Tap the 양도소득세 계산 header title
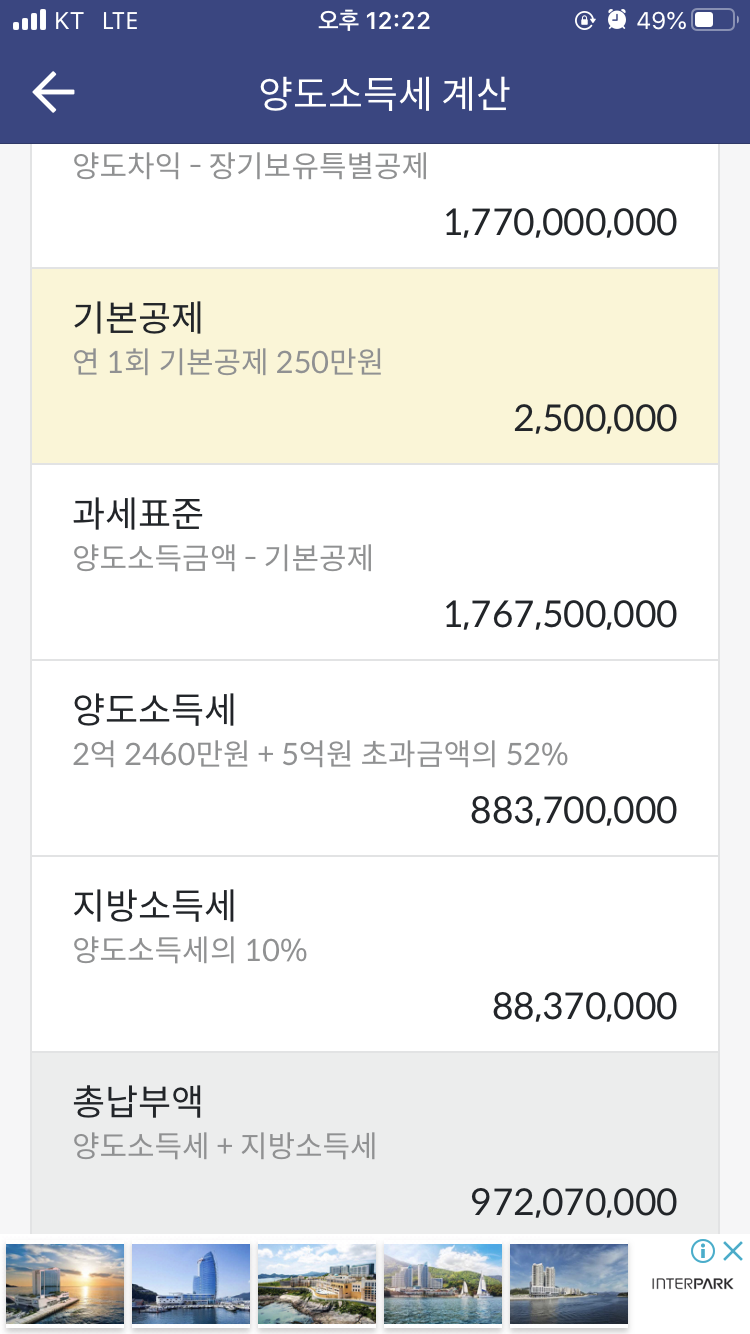The width and height of the screenshot is (750, 1334). click(x=384, y=93)
